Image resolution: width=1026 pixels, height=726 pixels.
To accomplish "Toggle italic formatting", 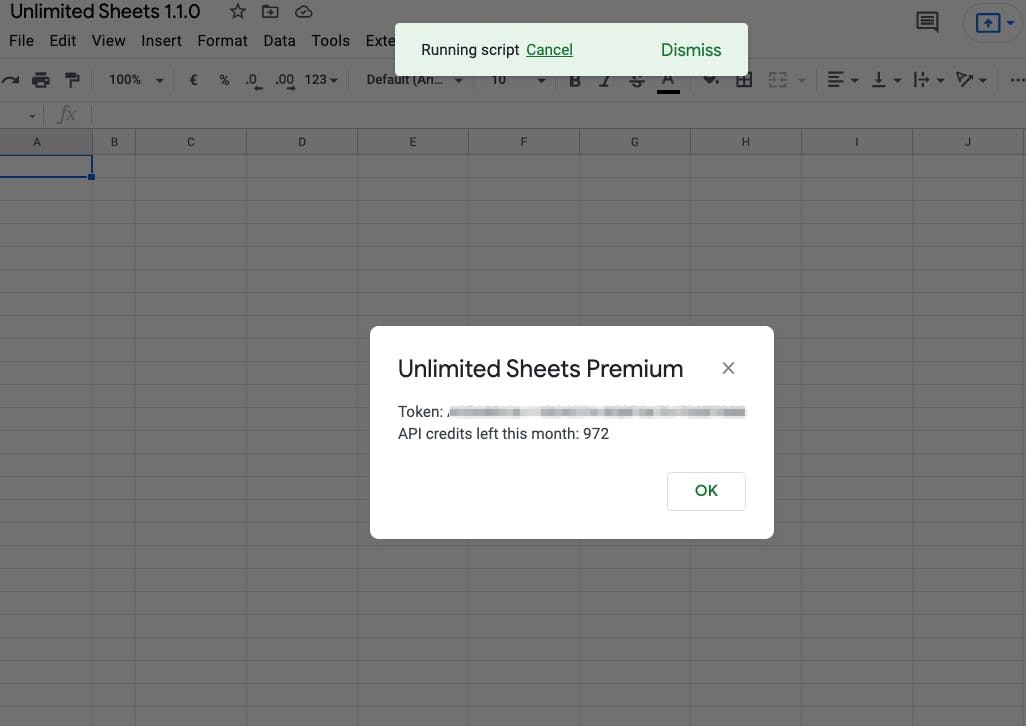I will pos(605,80).
